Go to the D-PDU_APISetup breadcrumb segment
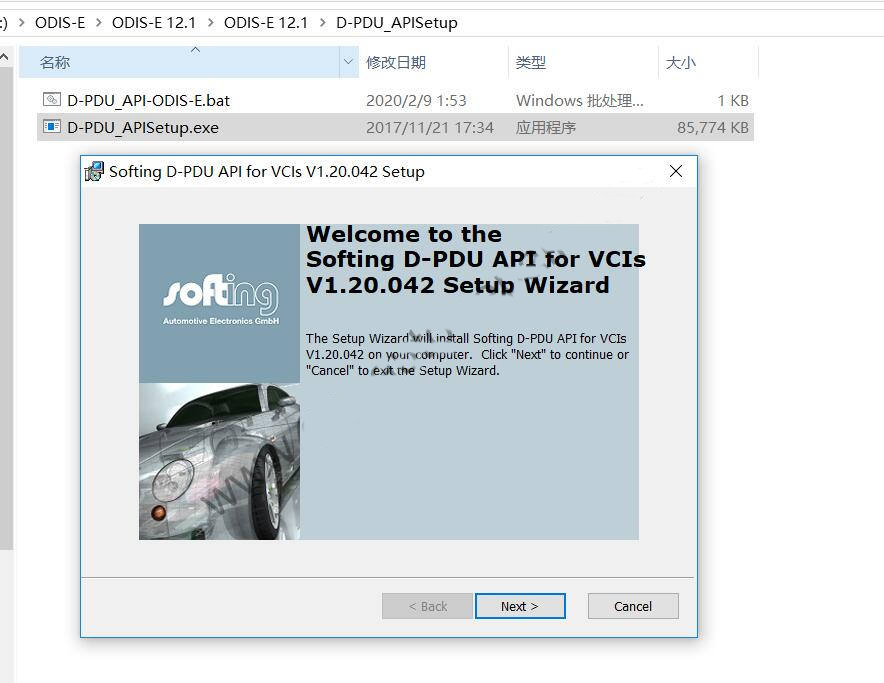This screenshot has width=884, height=683. pos(396,22)
